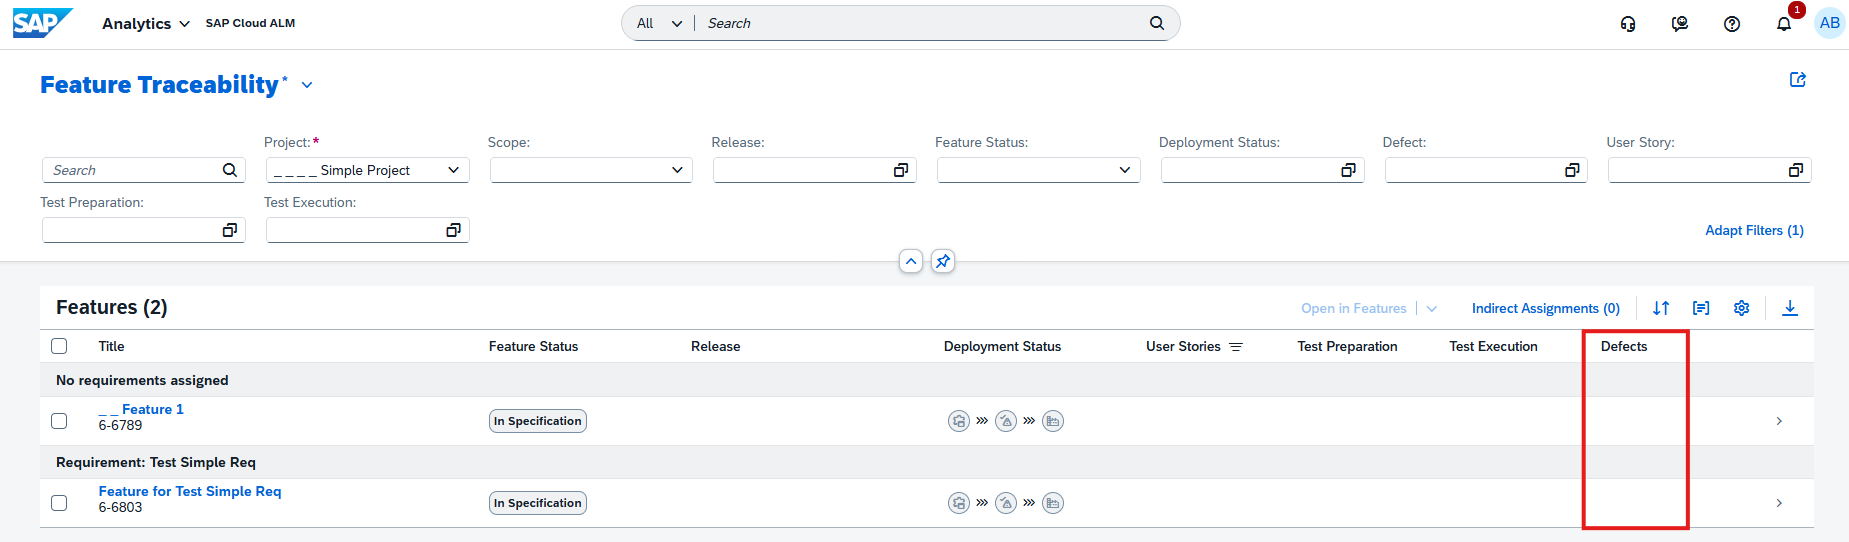Open details arrow for 6-6803 row
Viewport: 1849px width, 542px height.
(1779, 503)
